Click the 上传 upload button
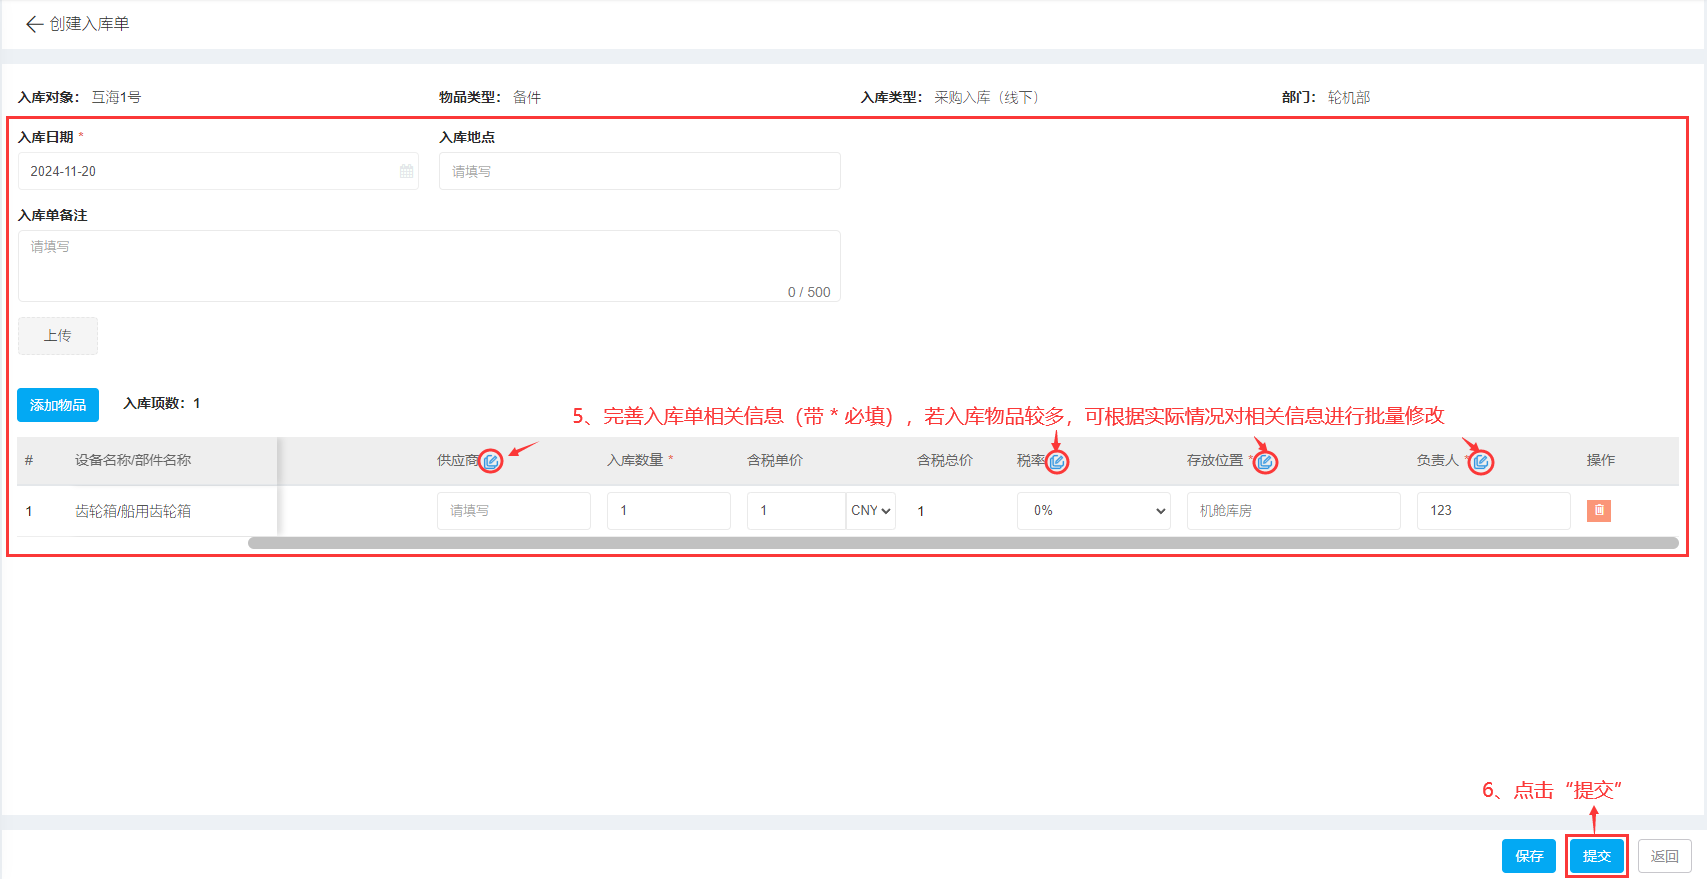1707x879 pixels. 58,336
